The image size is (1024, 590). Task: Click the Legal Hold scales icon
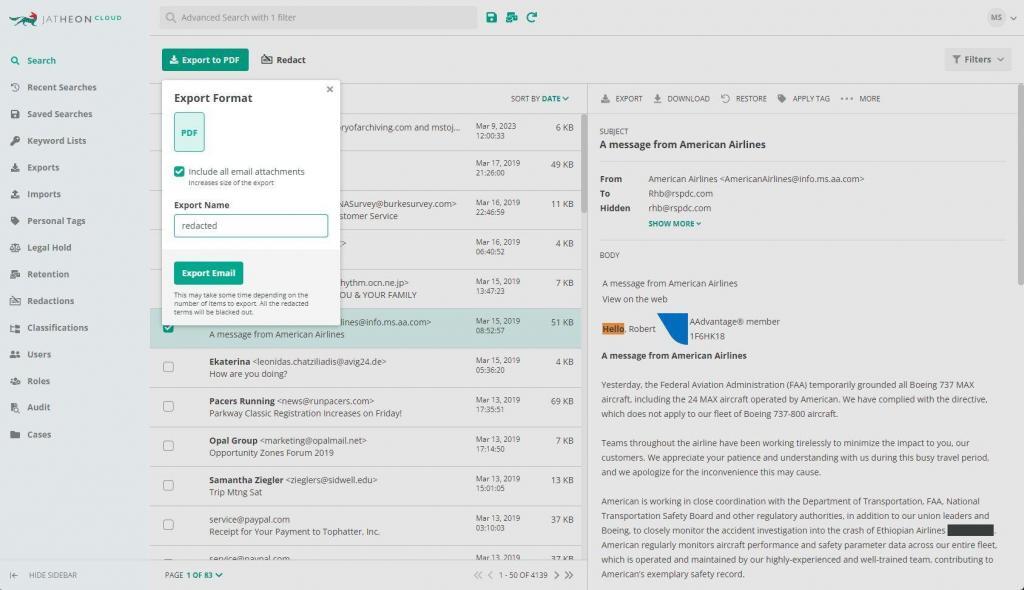click(x=15, y=248)
